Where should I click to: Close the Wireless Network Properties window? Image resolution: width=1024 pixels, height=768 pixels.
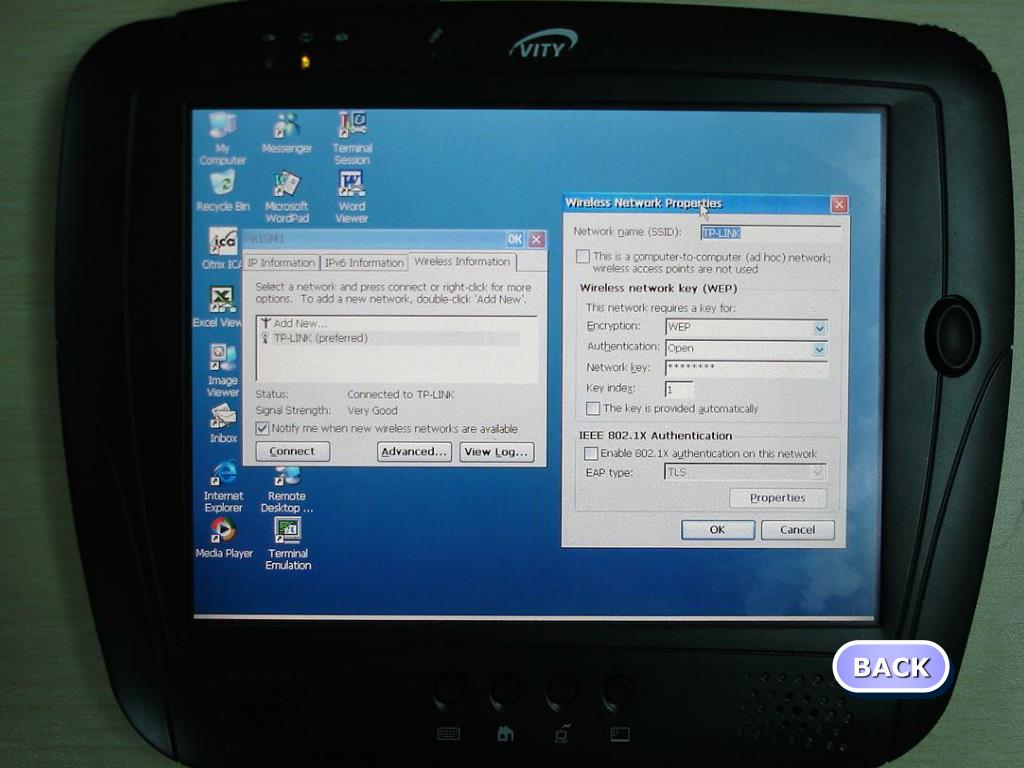(839, 205)
